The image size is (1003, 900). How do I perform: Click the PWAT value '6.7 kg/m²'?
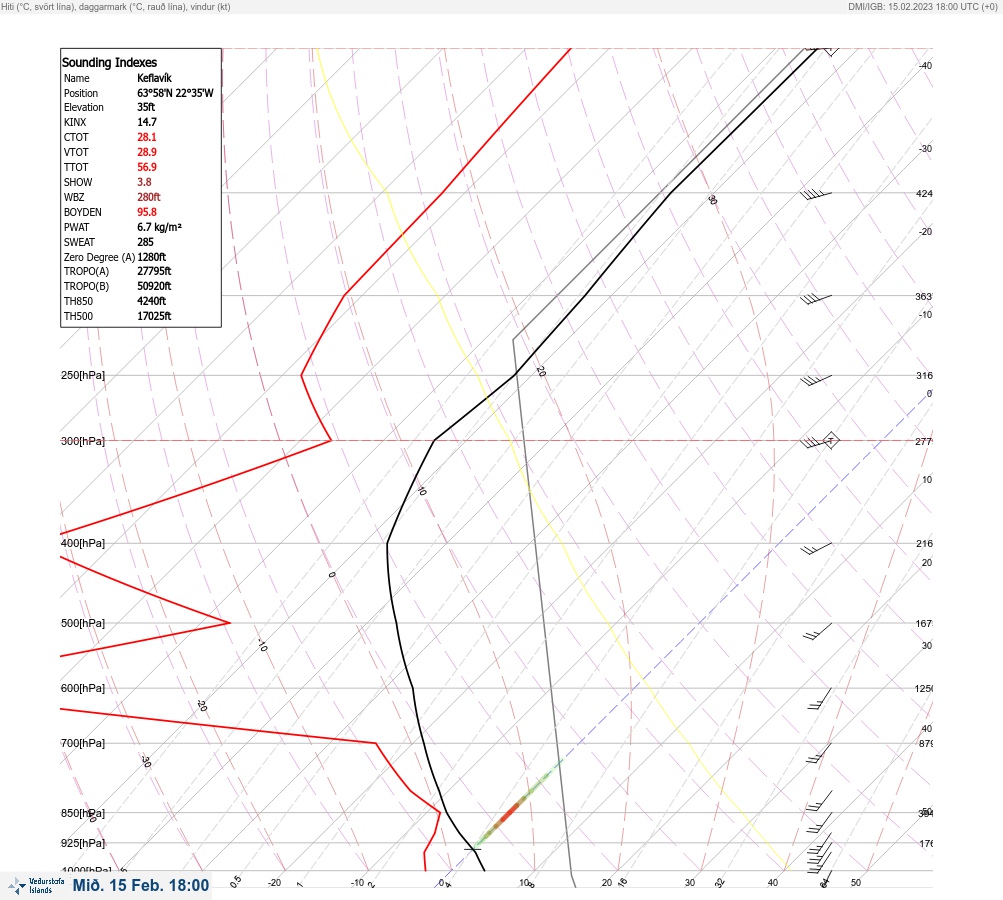tap(159, 227)
